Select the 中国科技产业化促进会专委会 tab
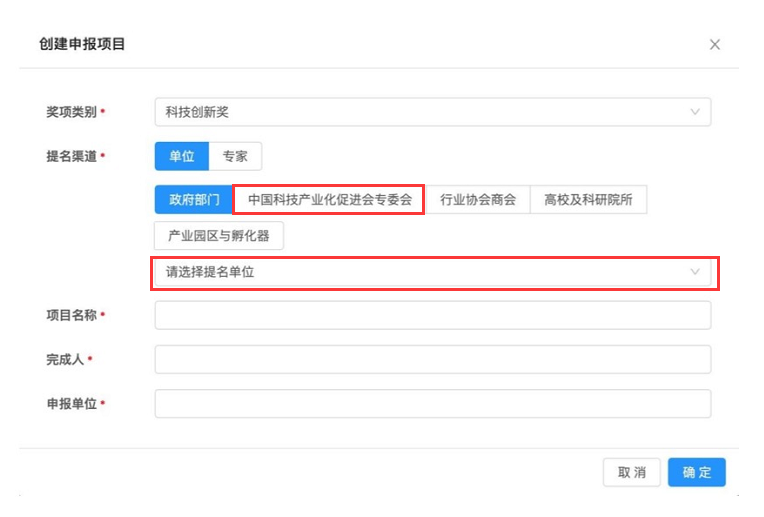764x517 pixels. [x=329, y=199]
